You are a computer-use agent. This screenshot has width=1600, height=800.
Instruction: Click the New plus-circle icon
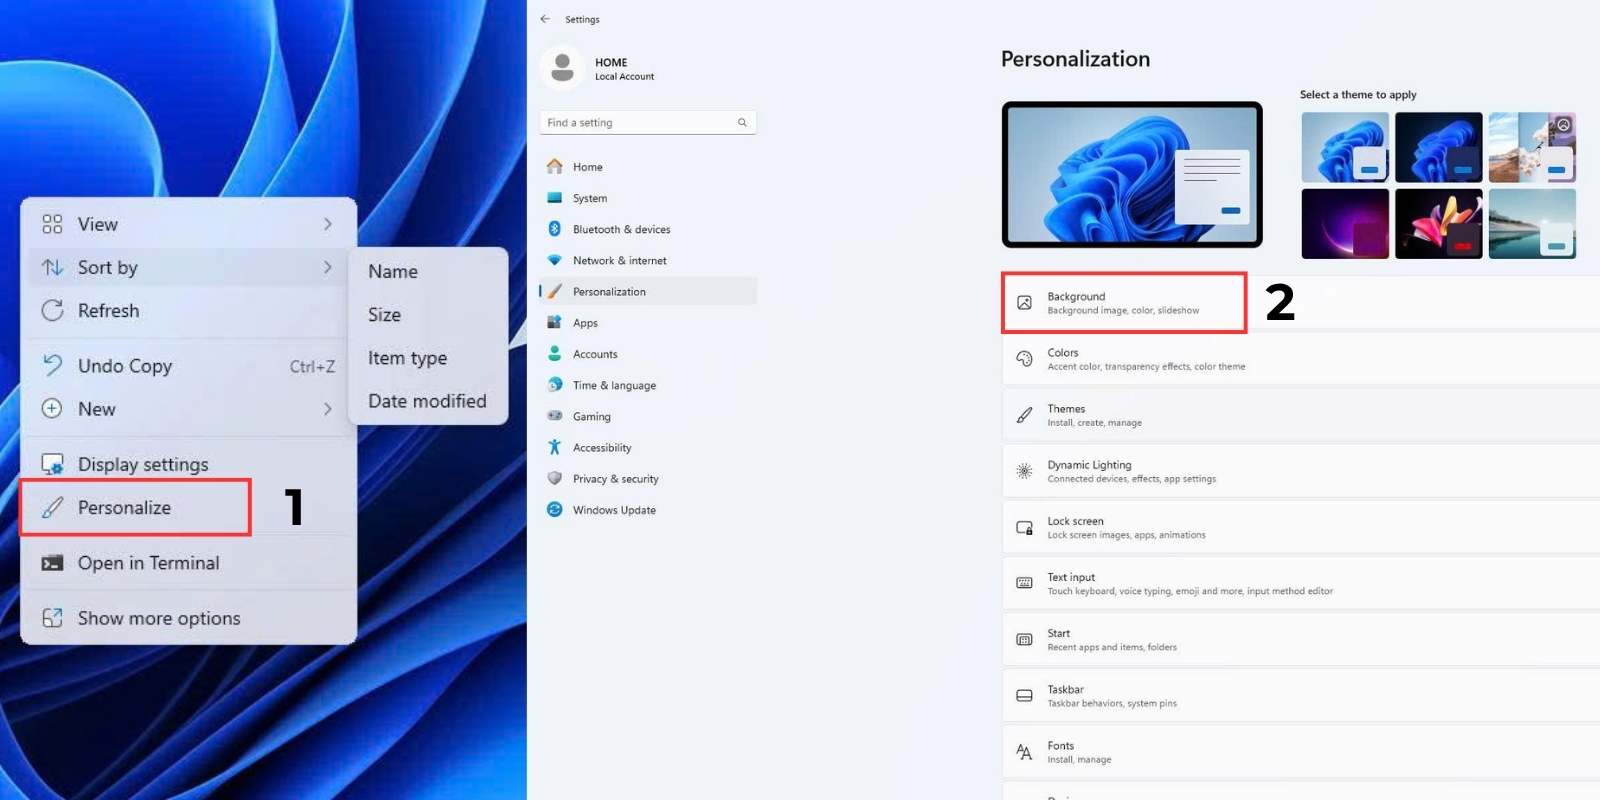pos(52,408)
